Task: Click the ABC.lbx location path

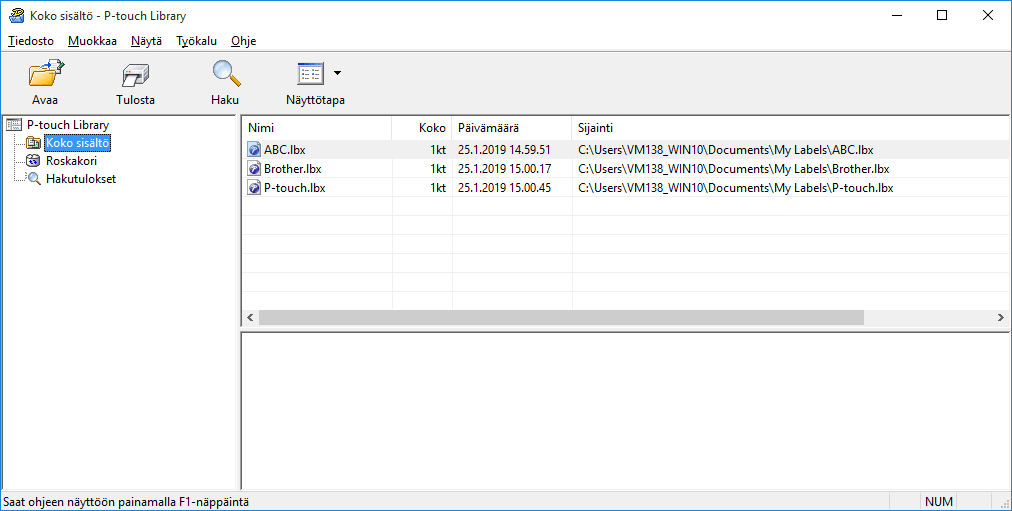Action: (725, 150)
